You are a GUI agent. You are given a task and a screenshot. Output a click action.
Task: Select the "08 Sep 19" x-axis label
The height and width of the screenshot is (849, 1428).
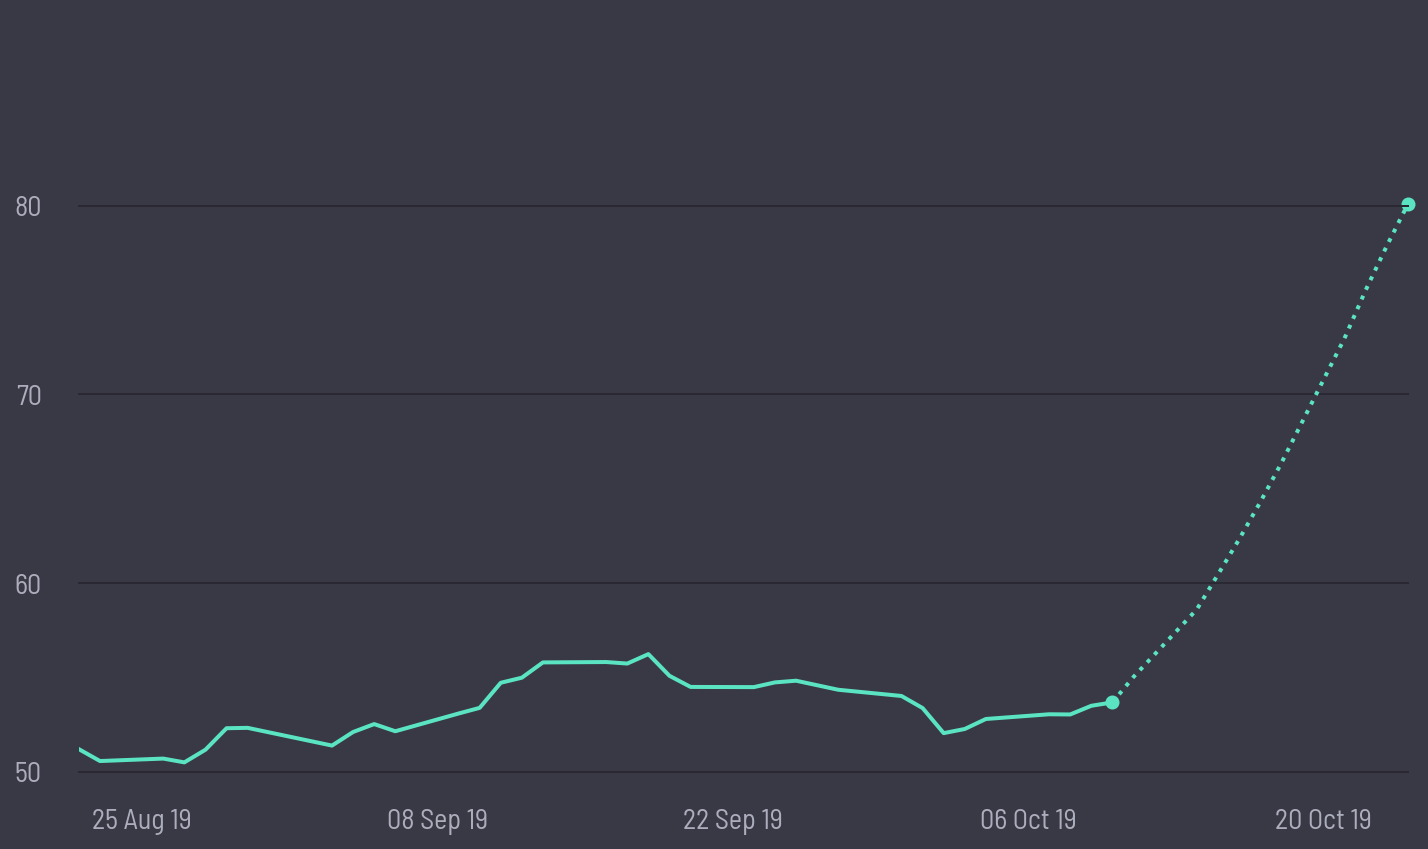pyautogui.click(x=437, y=820)
